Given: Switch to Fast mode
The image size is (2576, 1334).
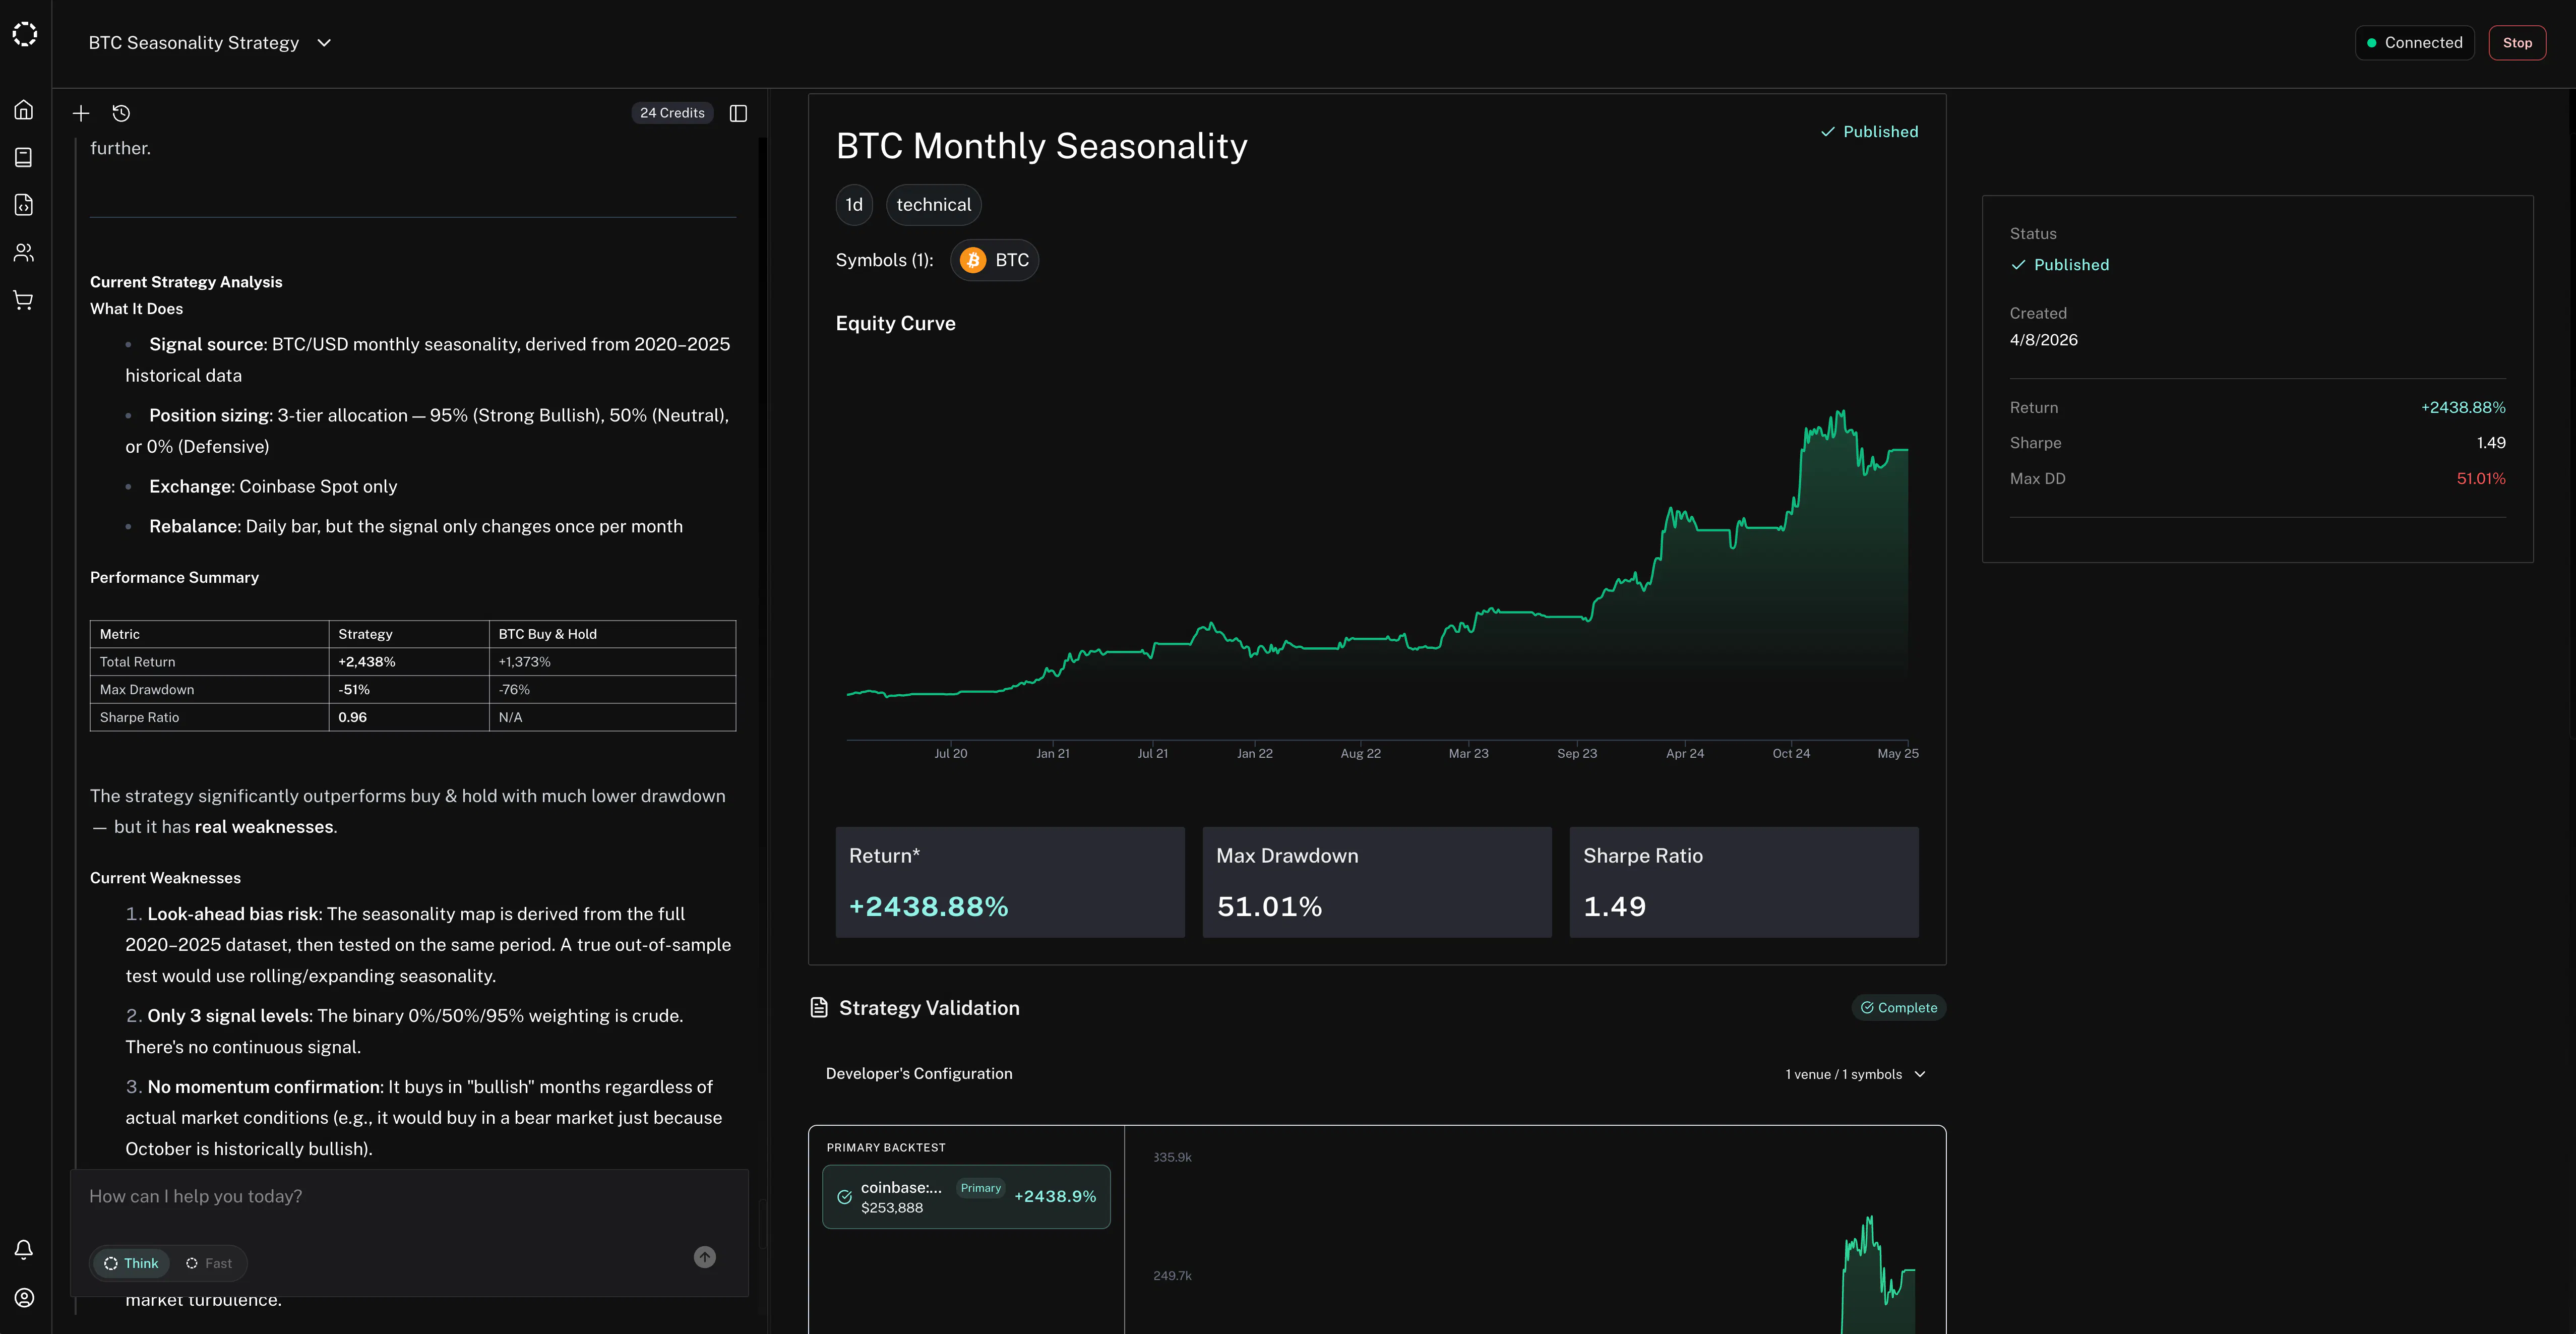Looking at the screenshot, I should 208,1263.
